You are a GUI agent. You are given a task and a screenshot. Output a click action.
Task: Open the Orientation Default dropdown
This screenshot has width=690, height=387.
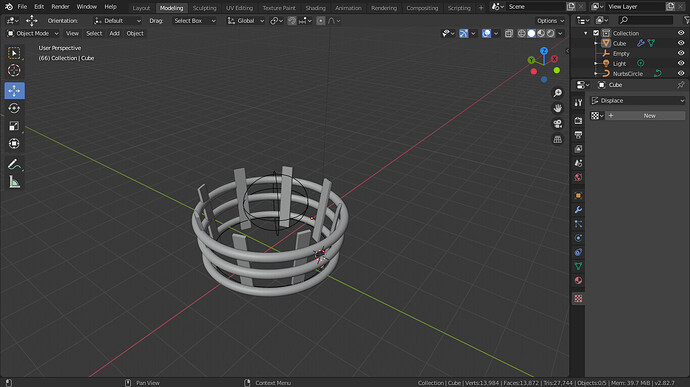pyautogui.click(x=117, y=21)
